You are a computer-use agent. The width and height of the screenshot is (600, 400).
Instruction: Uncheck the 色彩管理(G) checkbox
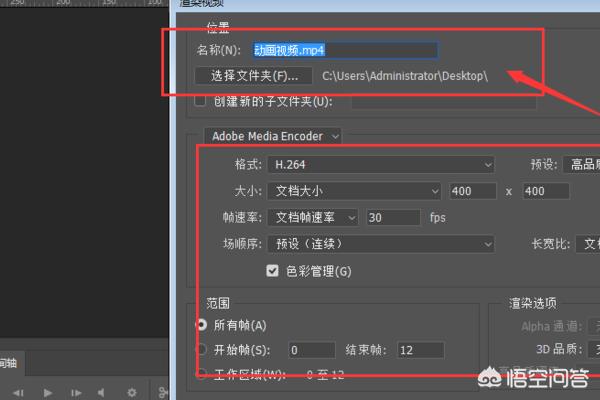click(x=272, y=270)
